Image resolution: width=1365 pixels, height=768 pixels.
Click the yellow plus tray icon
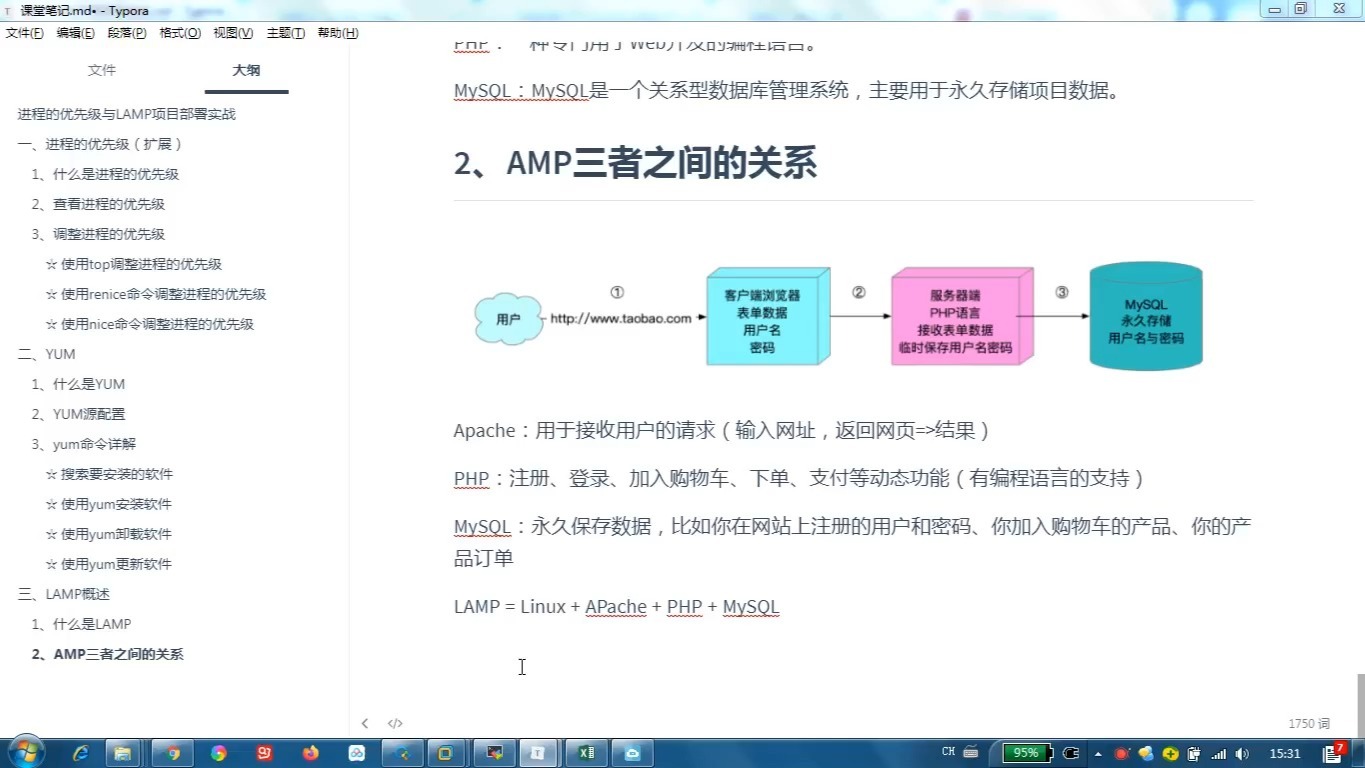pos(1170,753)
